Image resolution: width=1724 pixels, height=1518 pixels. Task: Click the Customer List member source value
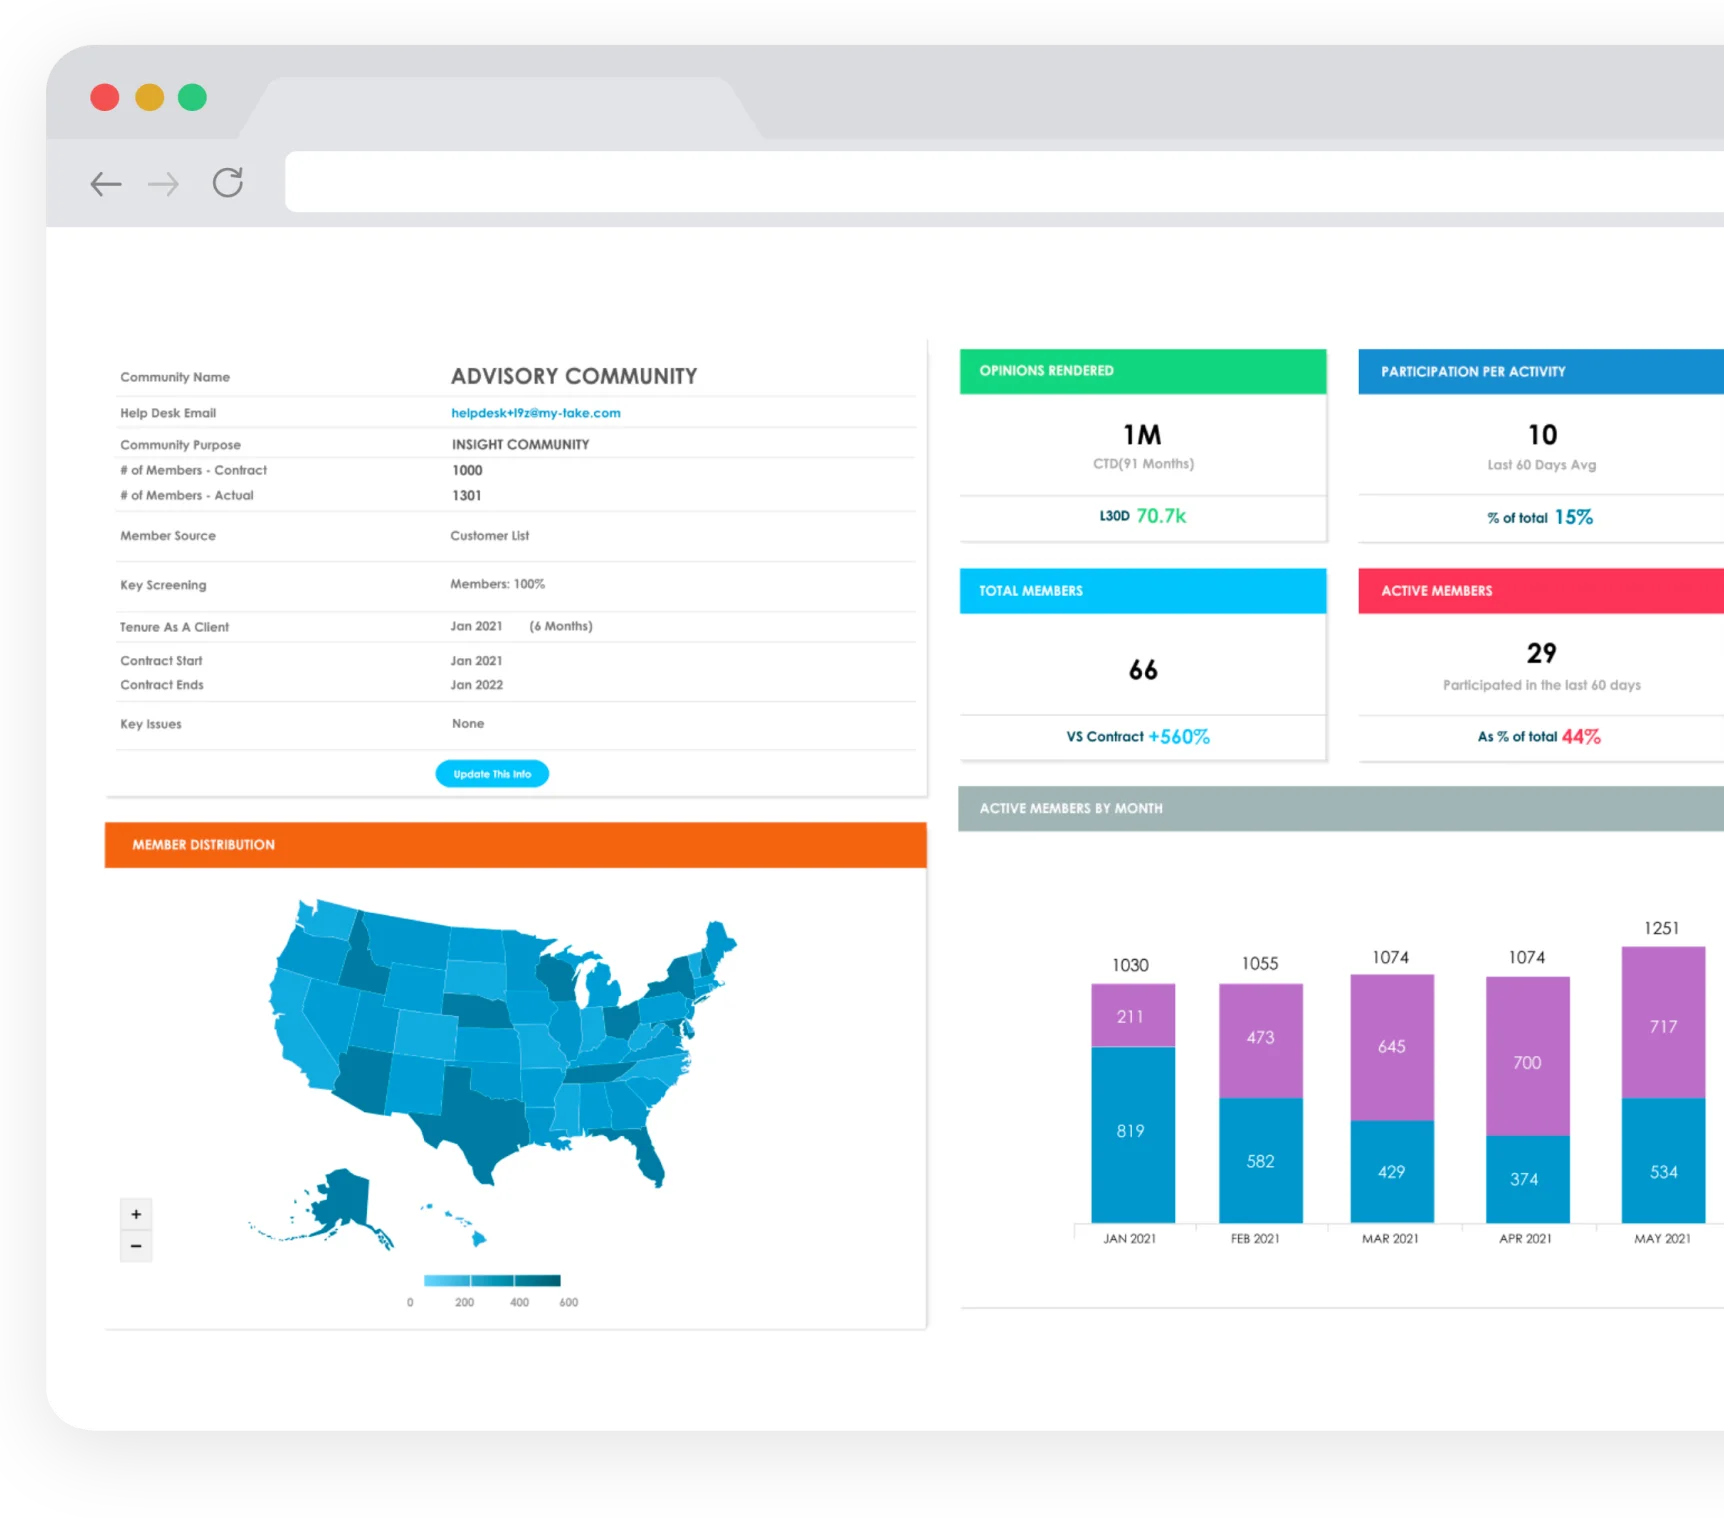click(489, 536)
